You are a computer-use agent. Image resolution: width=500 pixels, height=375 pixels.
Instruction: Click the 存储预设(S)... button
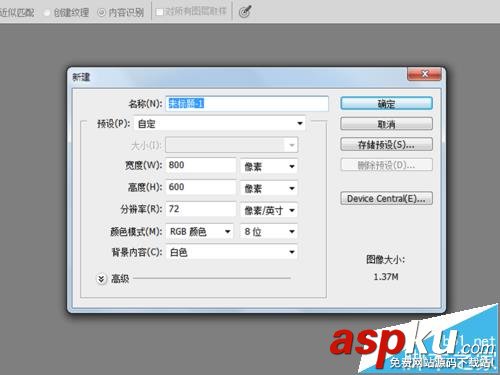tap(387, 145)
